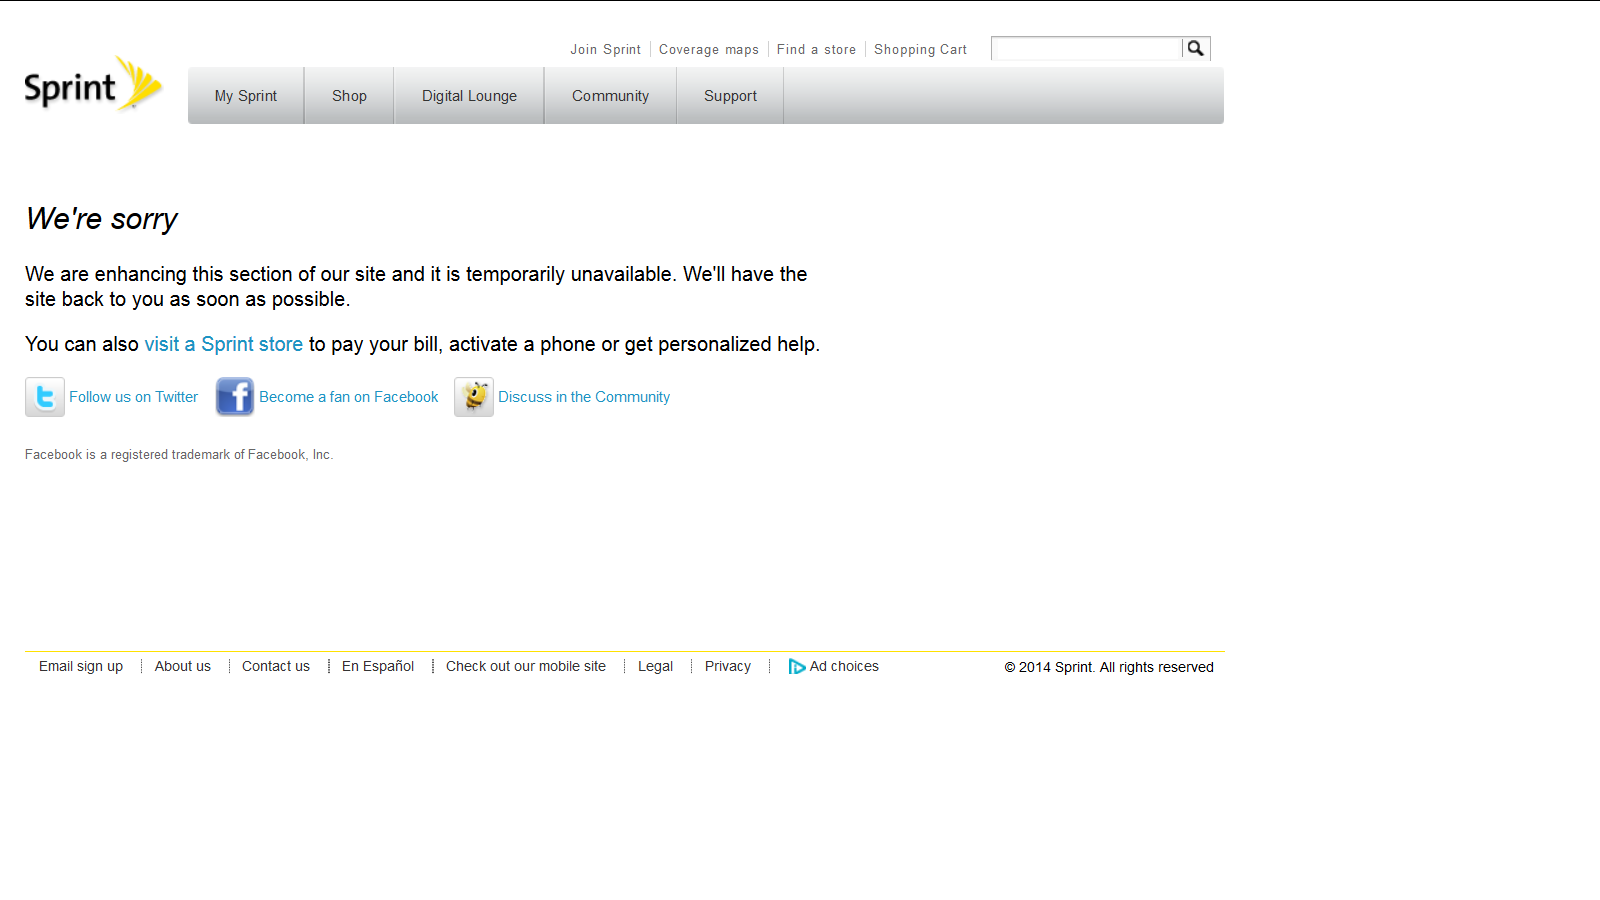
Task: Click '© 2014 Sprint. All rights reserved'
Action: click(1109, 667)
